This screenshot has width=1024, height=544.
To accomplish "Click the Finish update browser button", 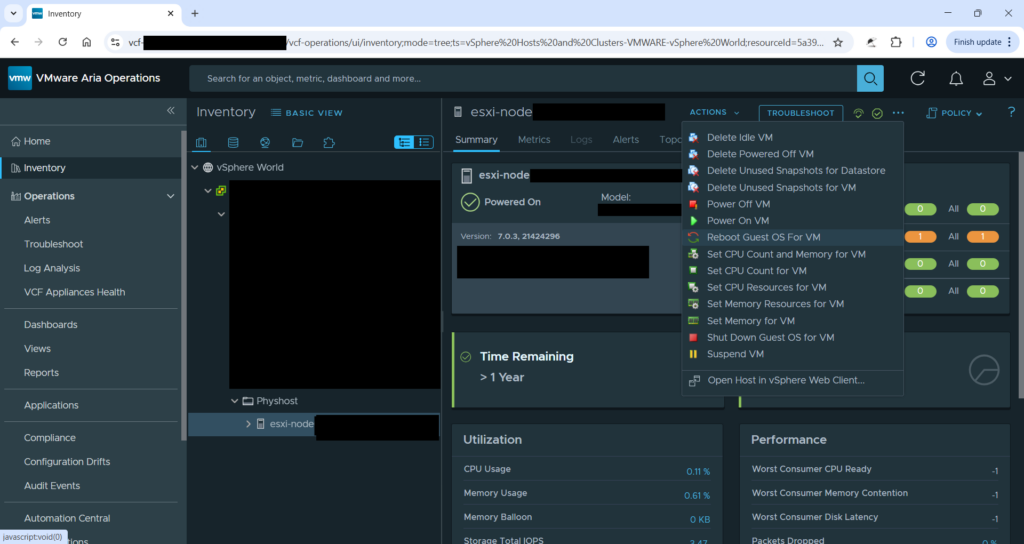I will tap(983, 42).
